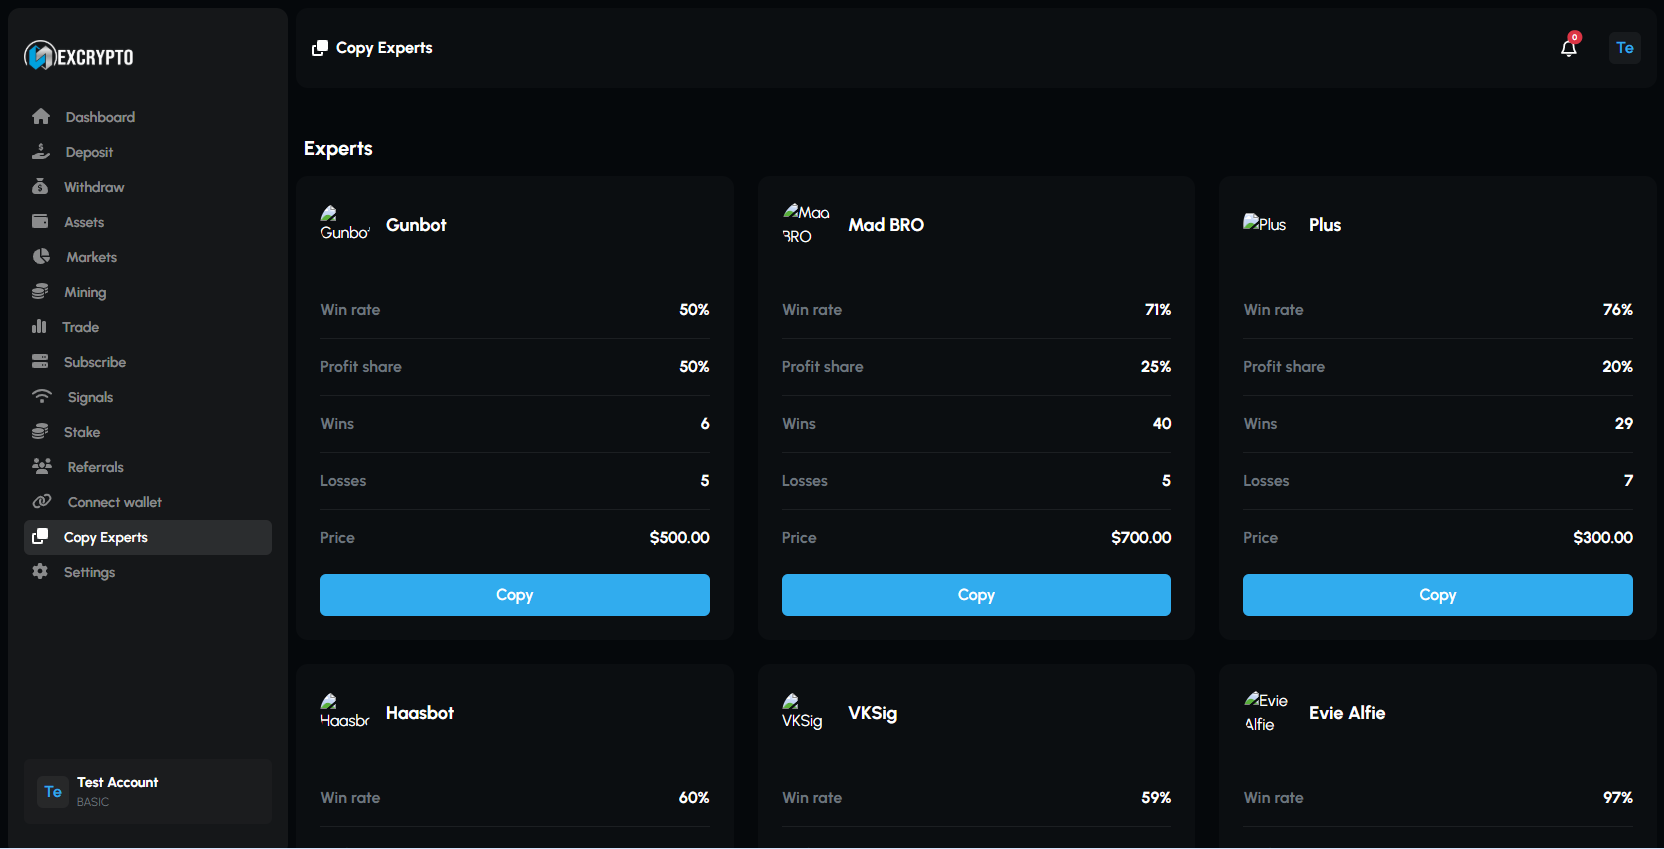Click the 76% win rate value
This screenshot has height=849, width=1664.
[x=1618, y=310]
